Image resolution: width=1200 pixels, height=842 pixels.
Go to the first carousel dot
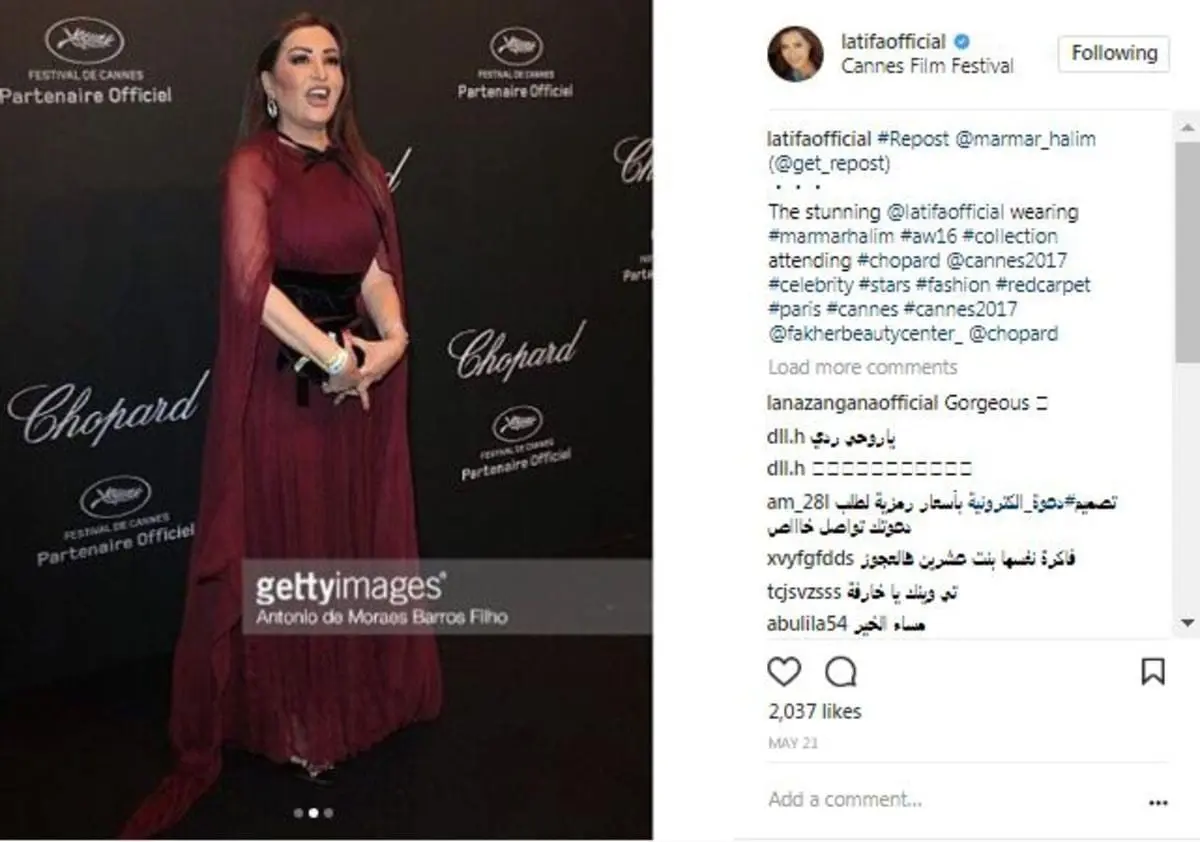click(x=298, y=813)
